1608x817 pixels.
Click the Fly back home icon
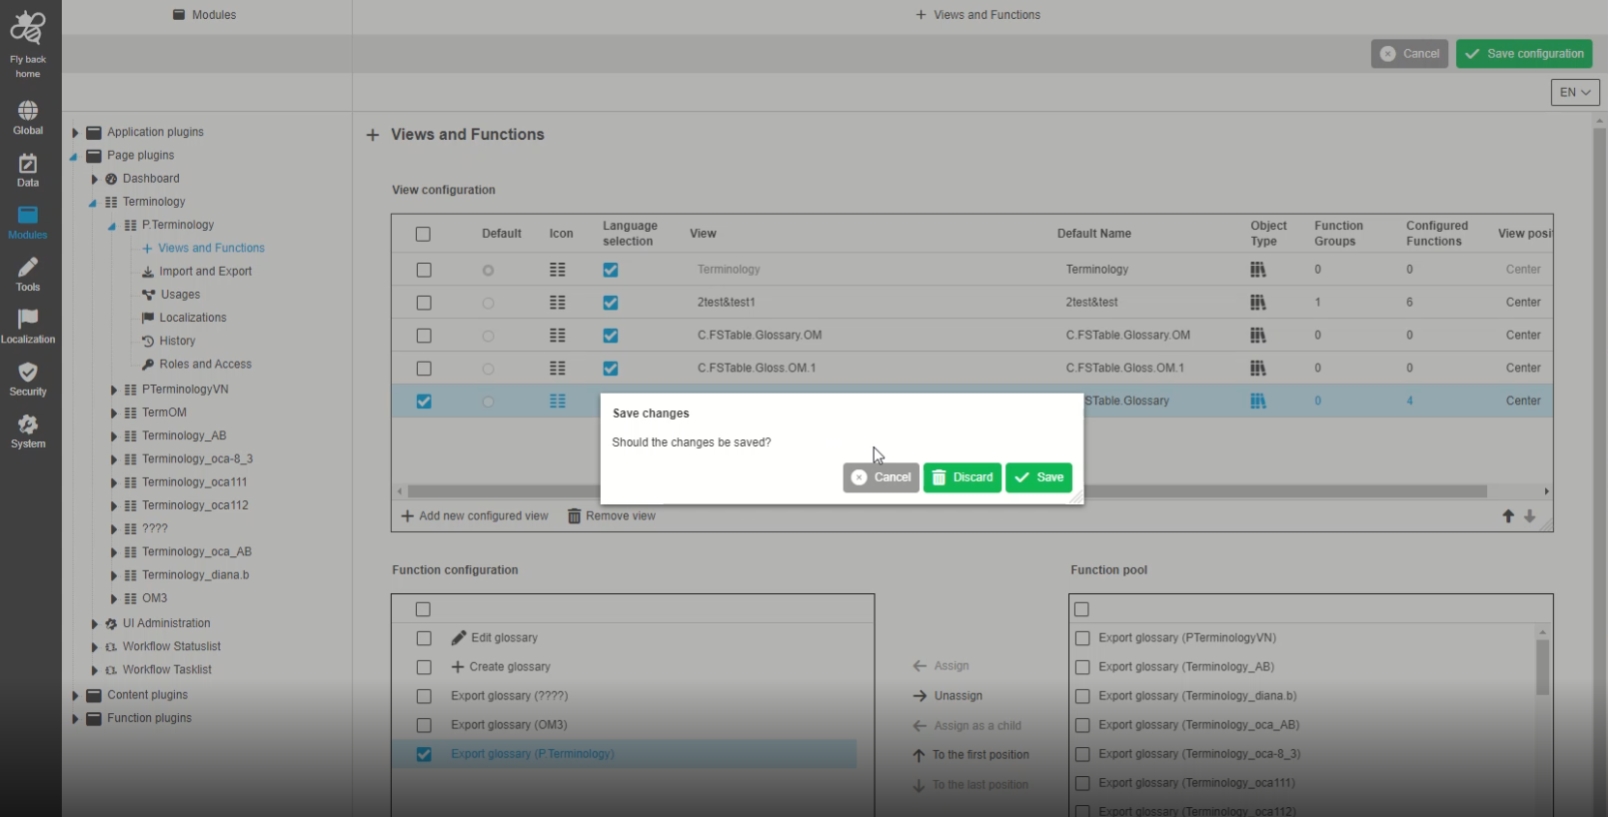click(x=28, y=30)
